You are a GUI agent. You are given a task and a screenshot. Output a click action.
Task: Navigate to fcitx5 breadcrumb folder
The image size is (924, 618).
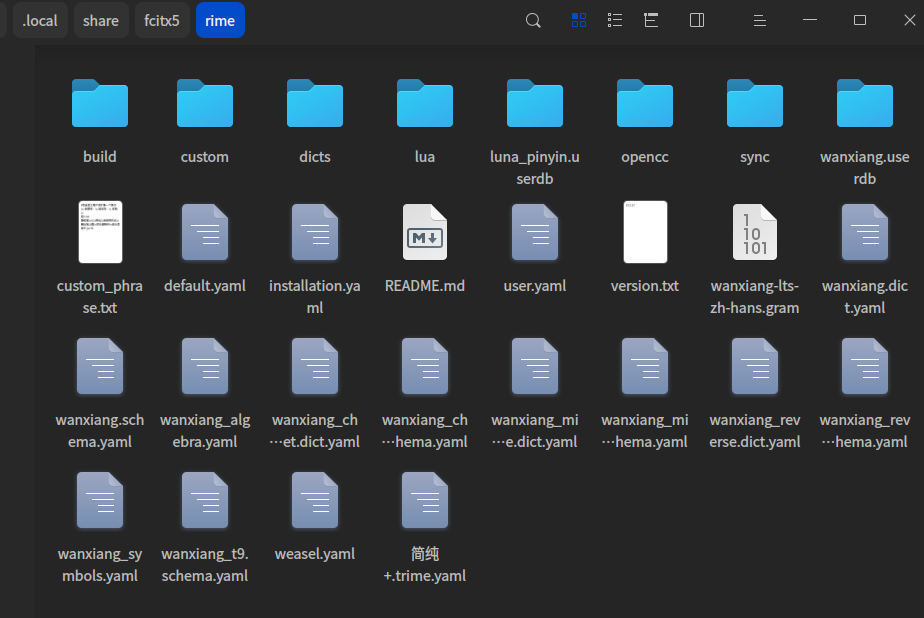pos(162,20)
